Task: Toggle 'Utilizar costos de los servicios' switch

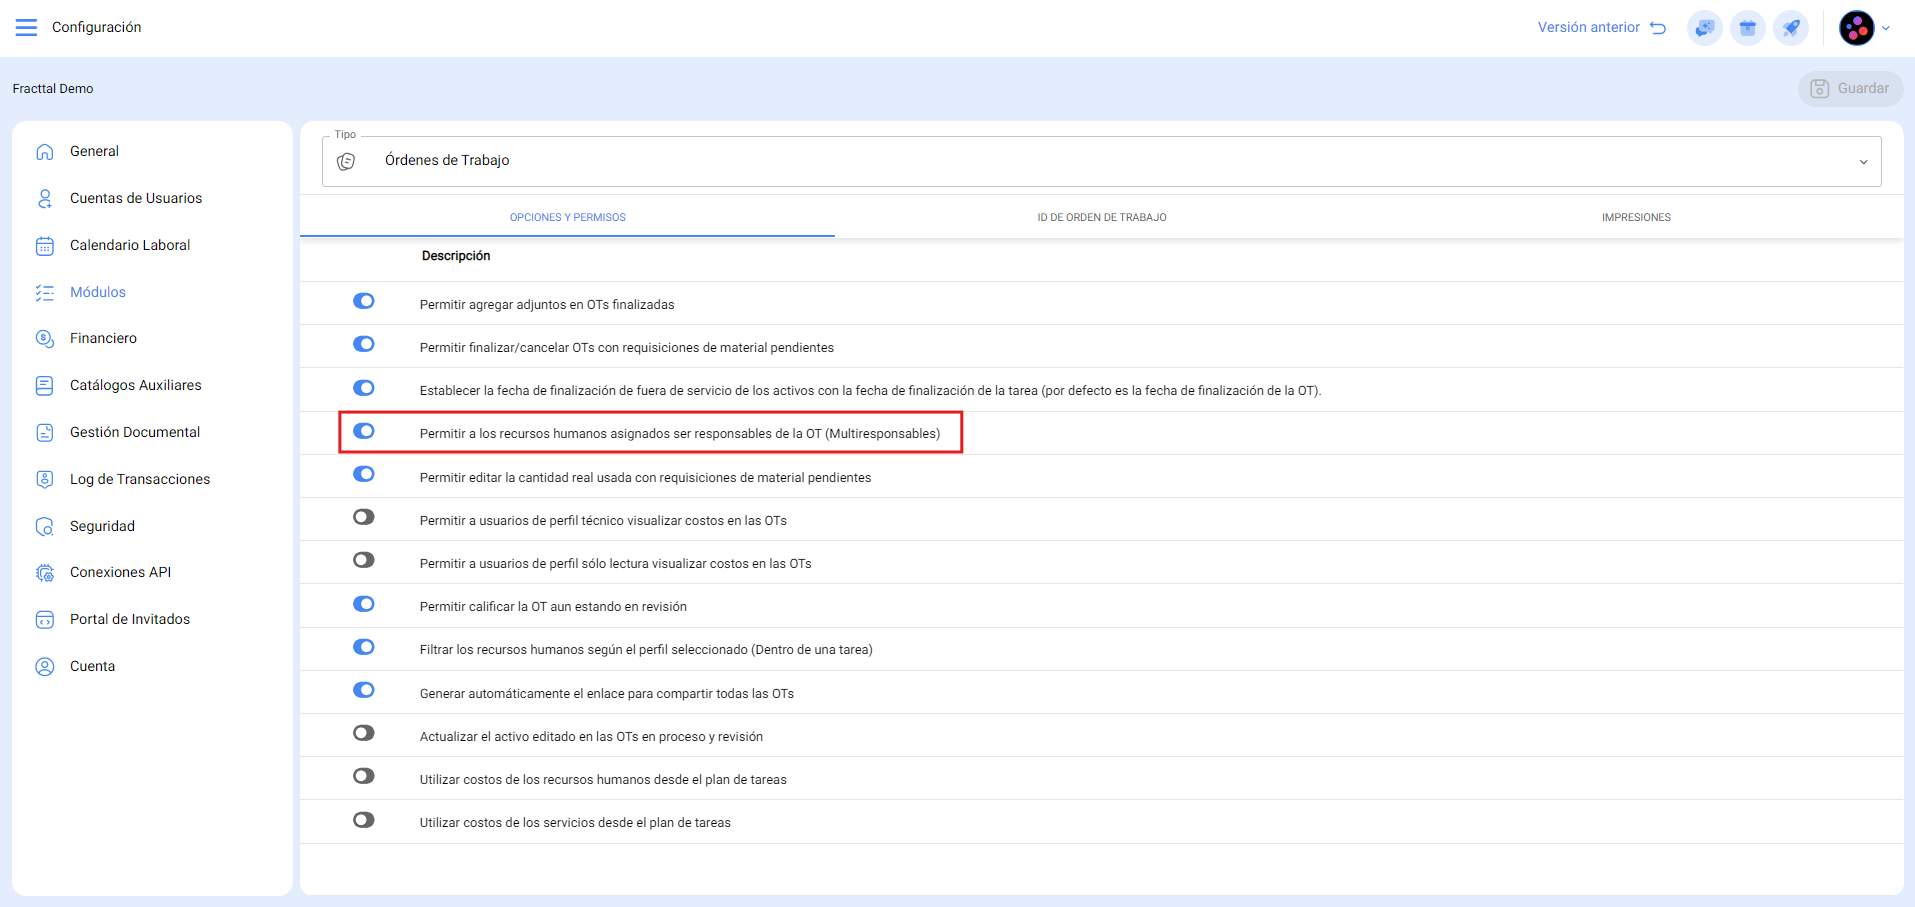Action: point(364,820)
